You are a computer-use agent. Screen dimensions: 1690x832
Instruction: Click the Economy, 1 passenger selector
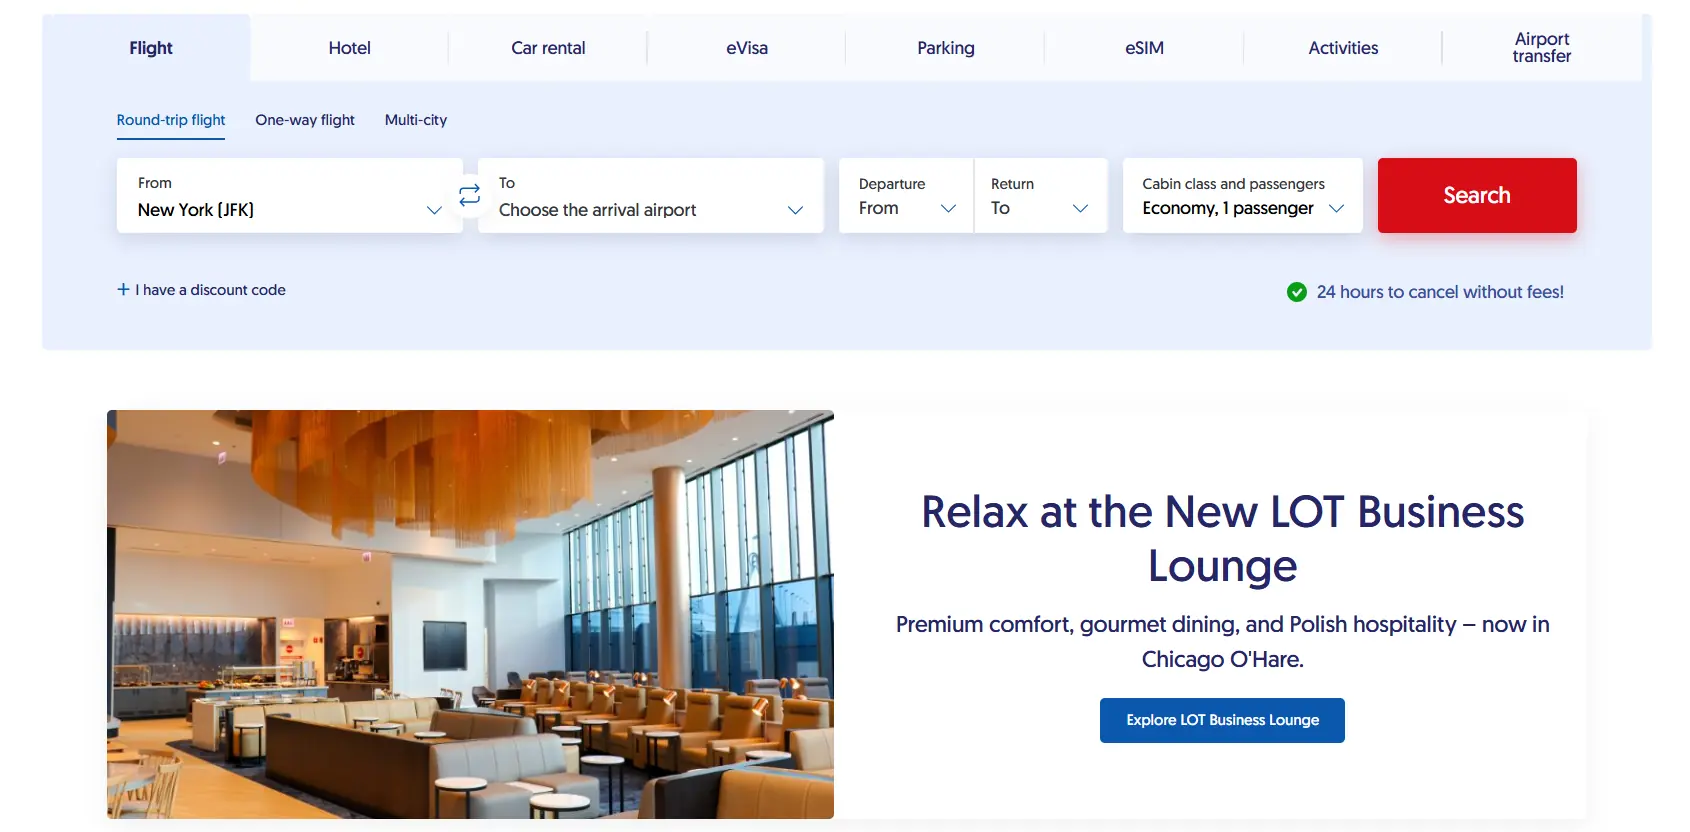click(x=1243, y=195)
